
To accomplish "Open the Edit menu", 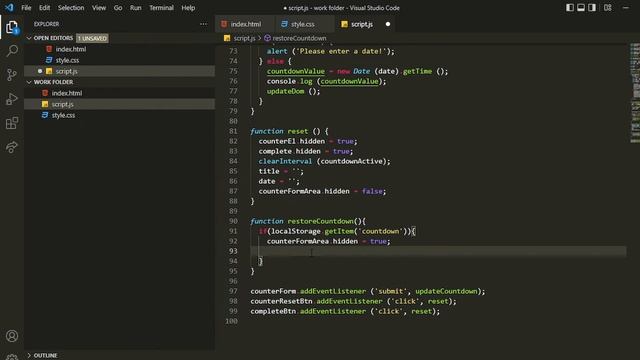I will (44, 8).
